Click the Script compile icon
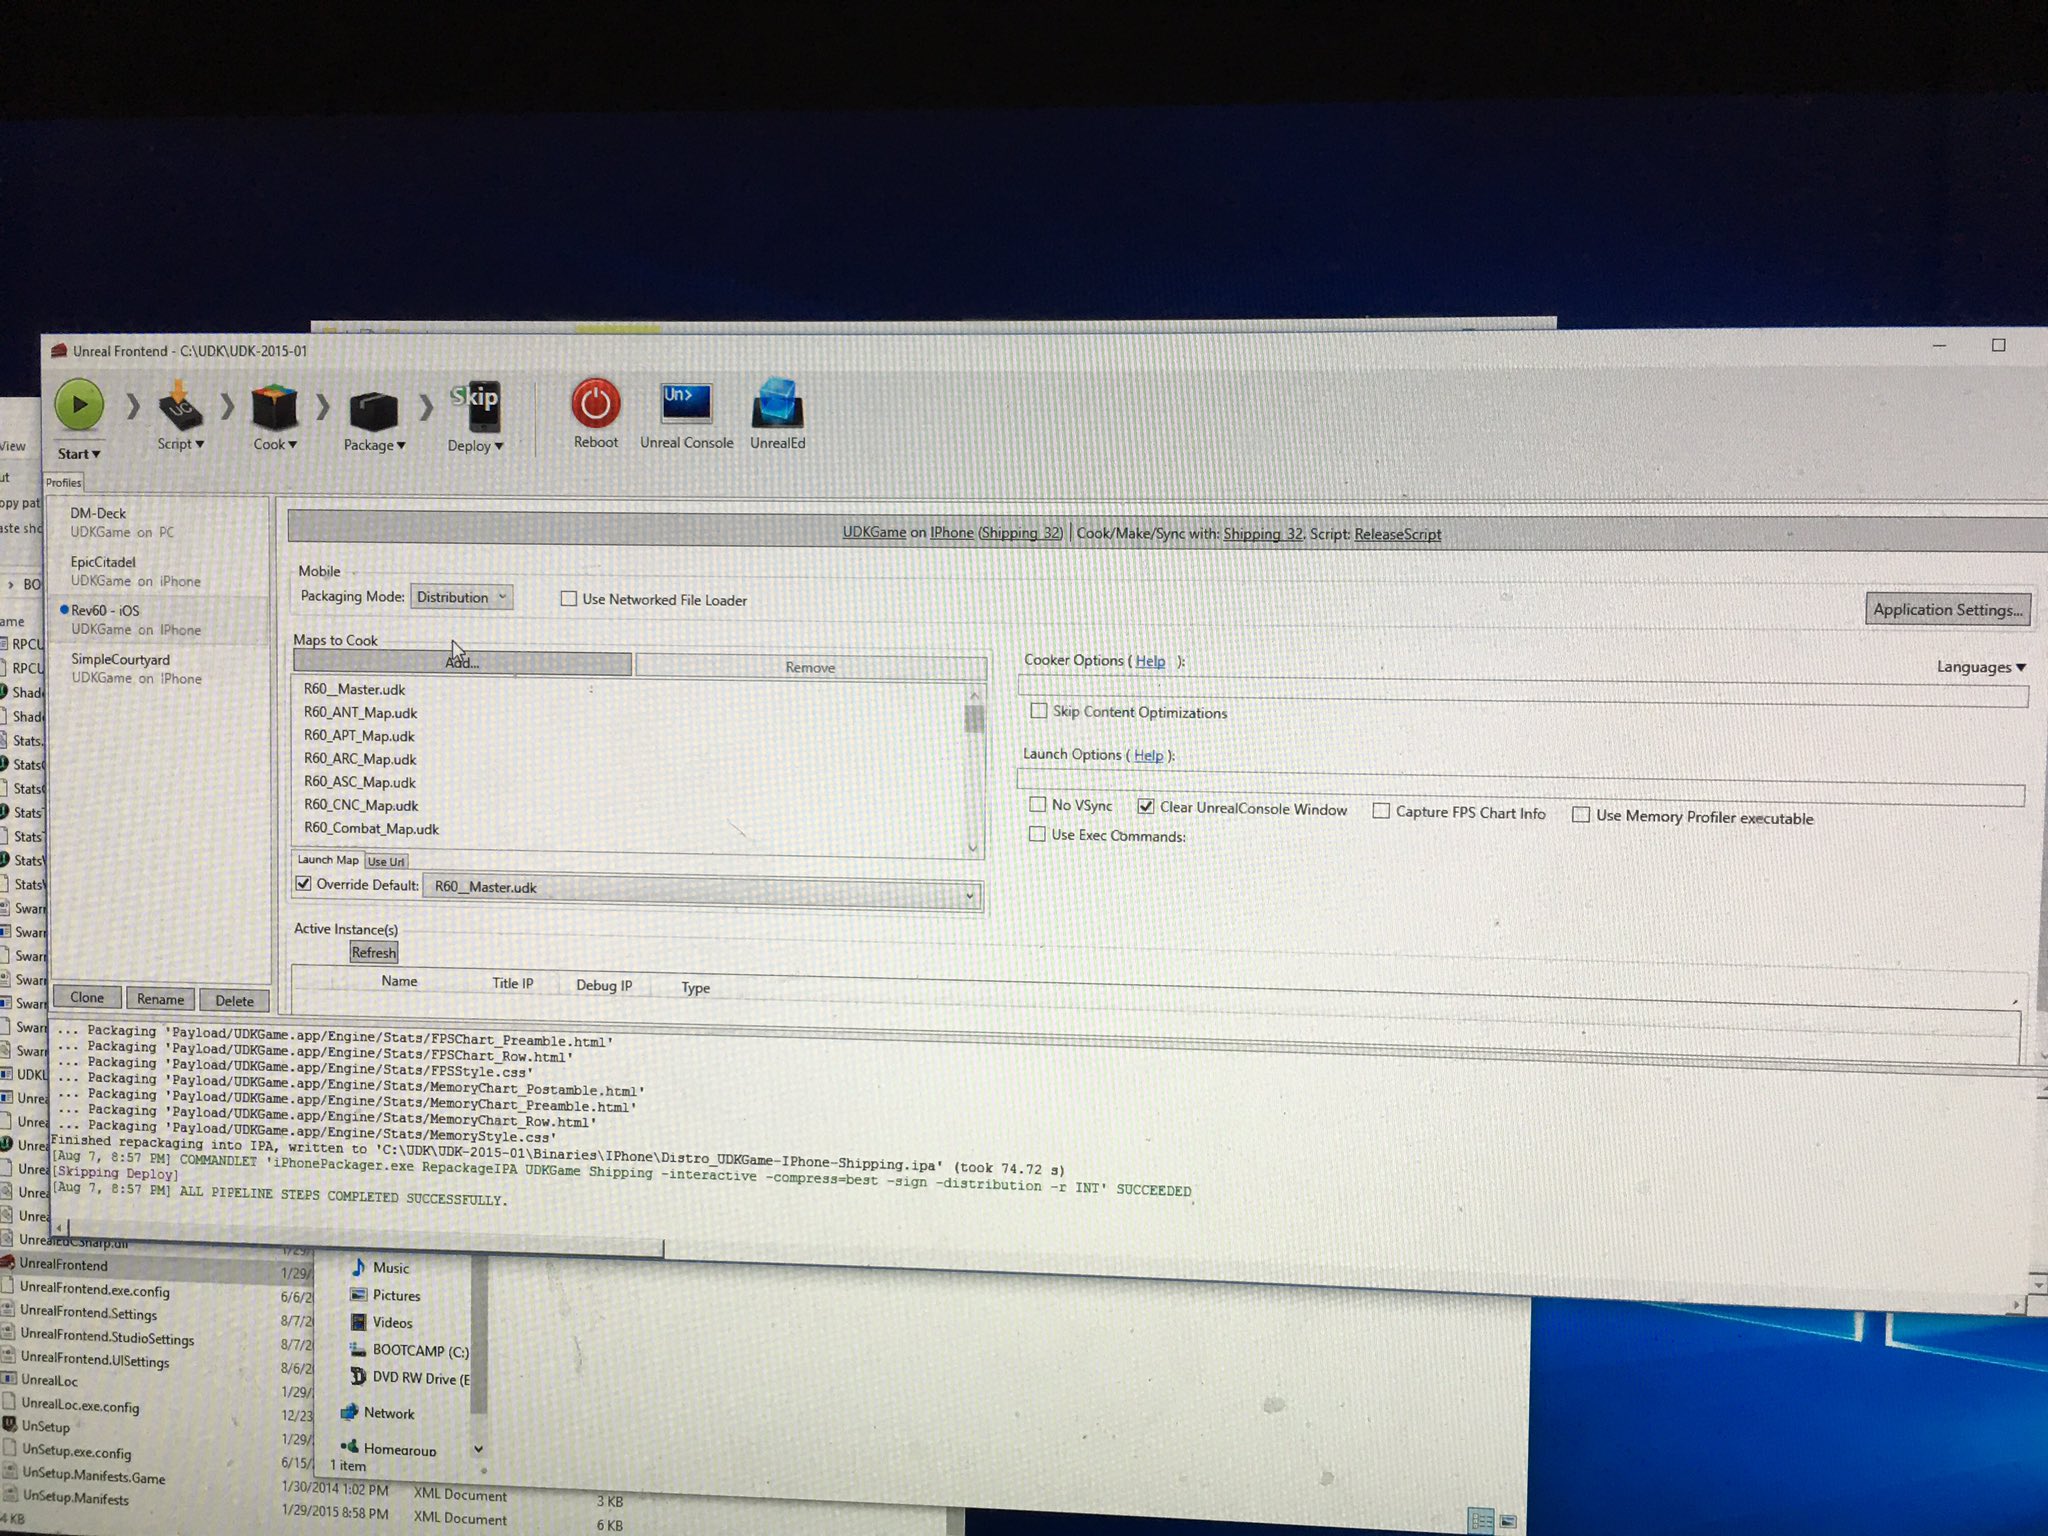 tap(180, 406)
